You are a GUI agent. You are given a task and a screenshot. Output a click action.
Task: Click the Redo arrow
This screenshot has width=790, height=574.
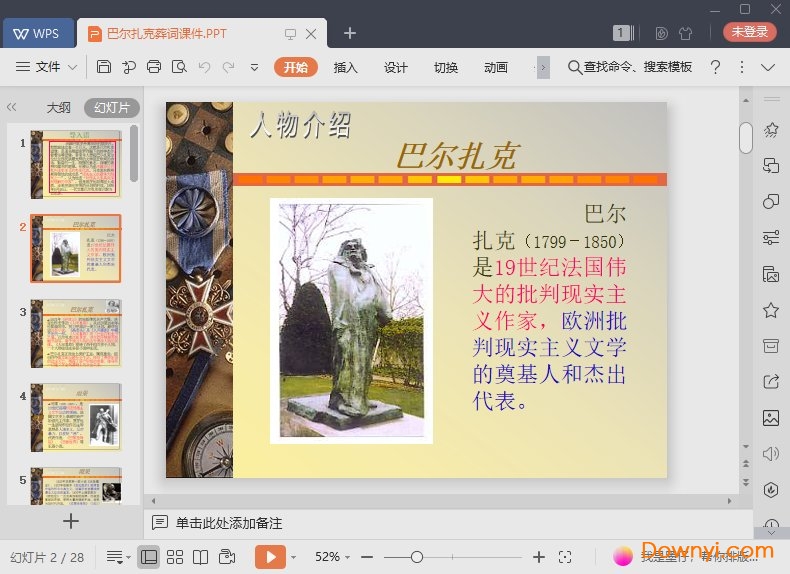pyautogui.click(x=229, y=67)
